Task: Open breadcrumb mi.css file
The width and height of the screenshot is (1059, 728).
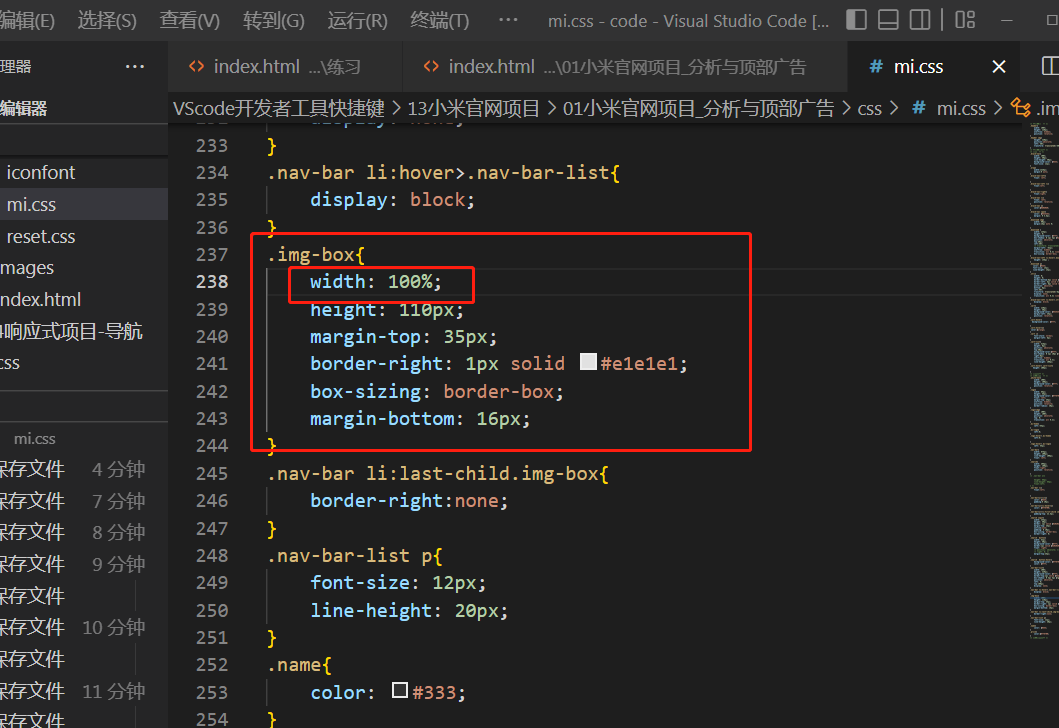Action: [x=961, y=108]
